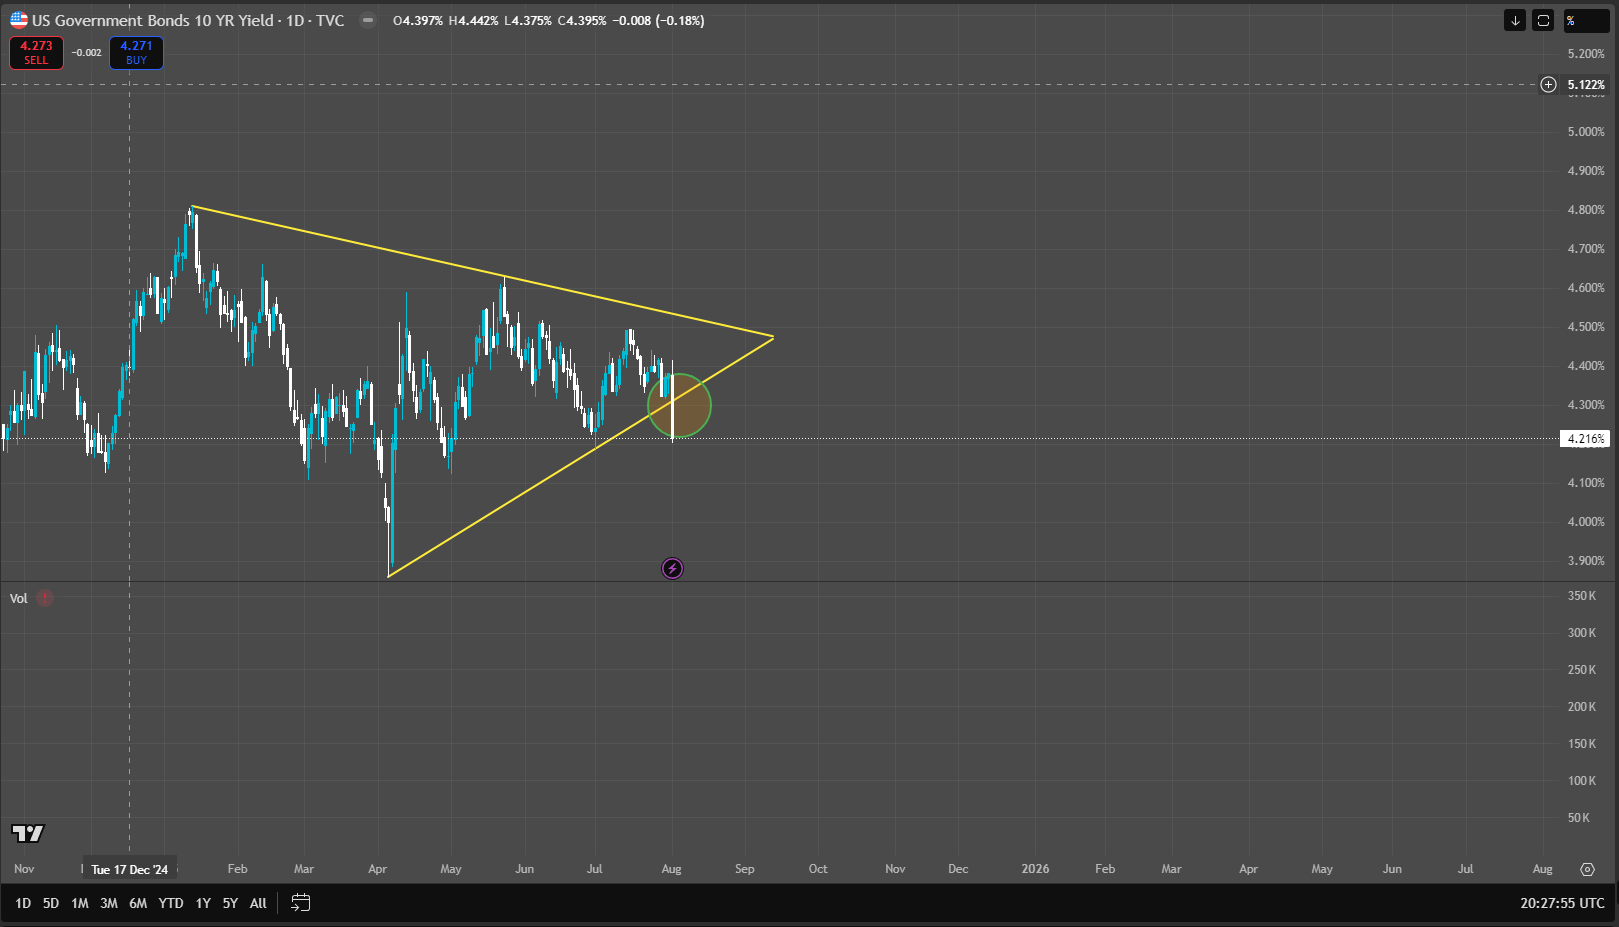Viewport: 1619px width, 927px height.
Task: Click the 20:27:55 UTC timezone clock
Action: click(1562, 903)
